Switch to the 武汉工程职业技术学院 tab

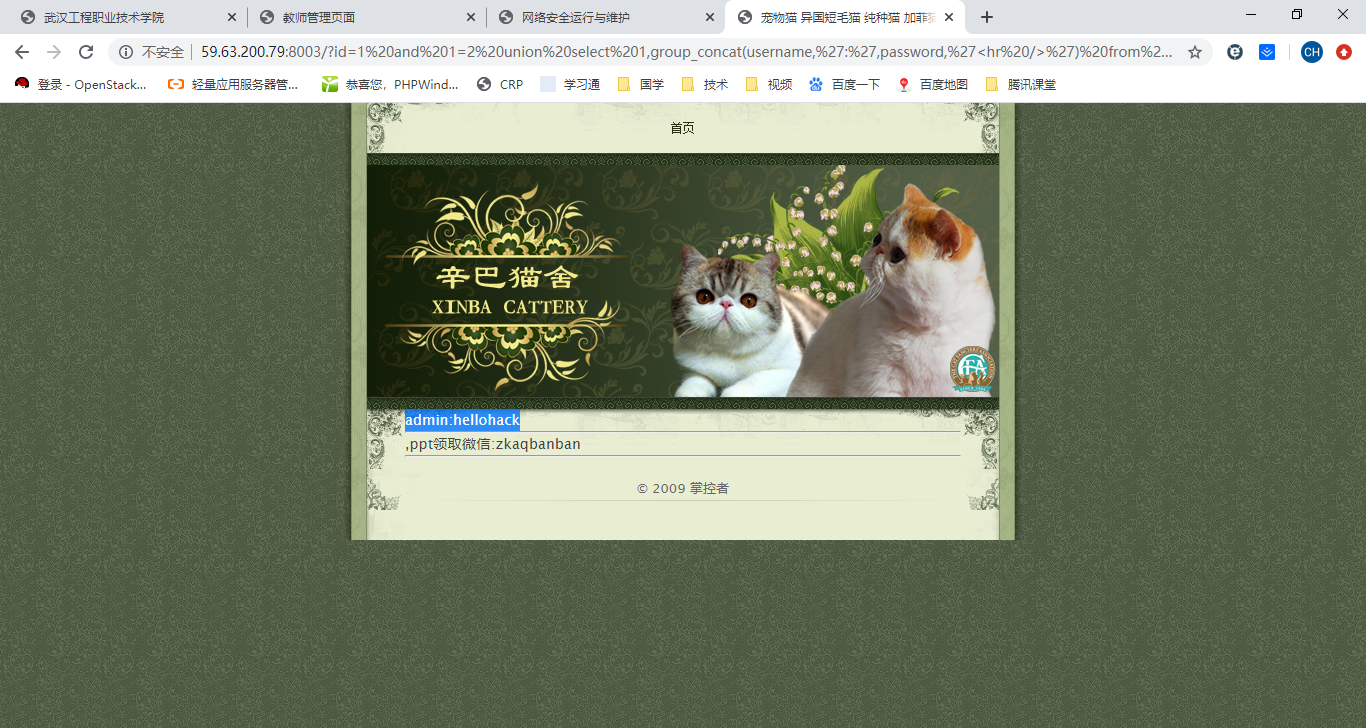128,17
